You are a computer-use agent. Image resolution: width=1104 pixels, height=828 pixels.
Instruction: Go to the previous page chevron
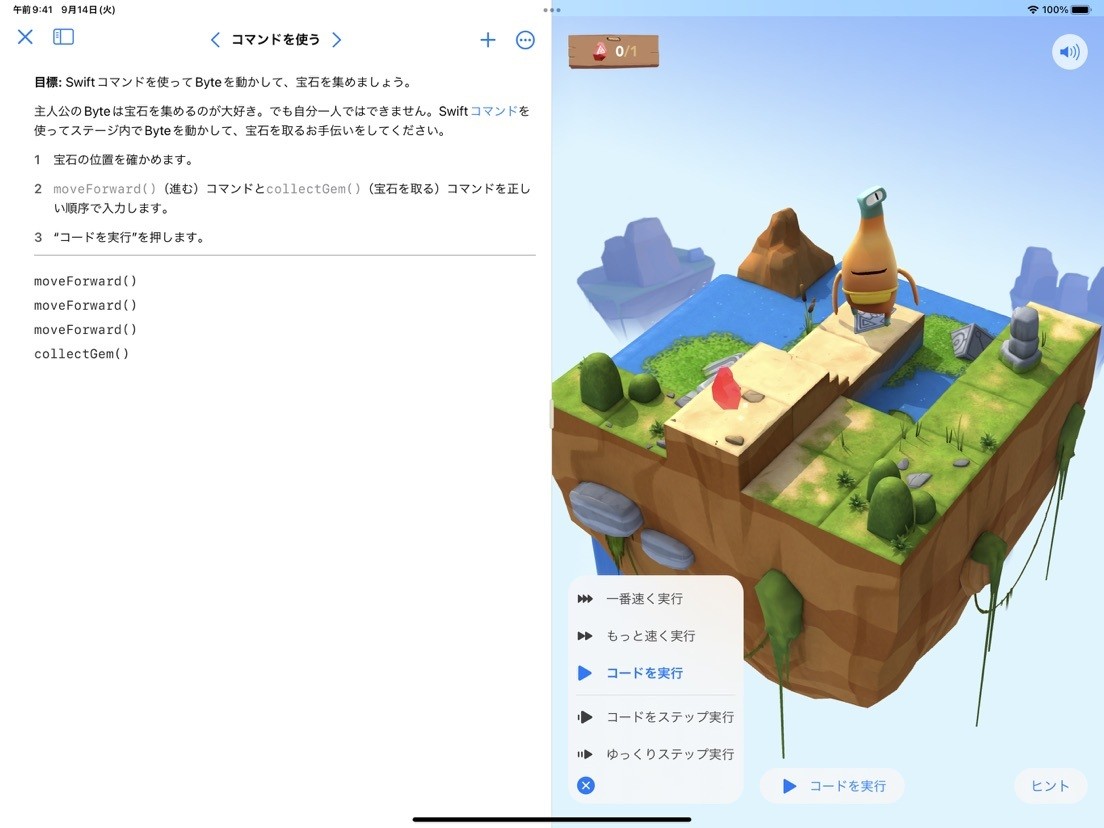click(215, 40)
